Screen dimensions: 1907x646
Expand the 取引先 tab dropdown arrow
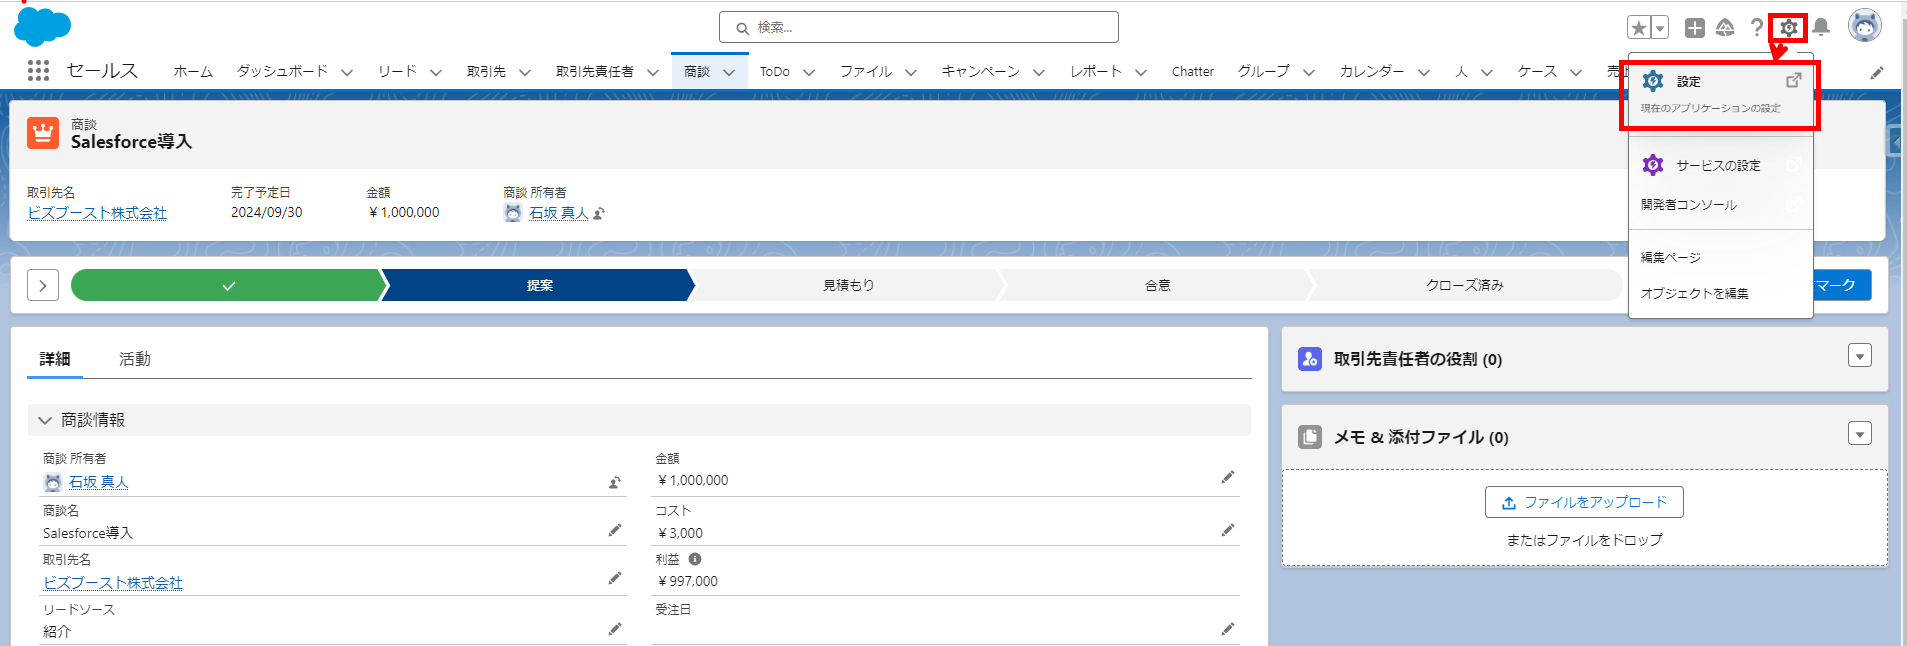525,72
